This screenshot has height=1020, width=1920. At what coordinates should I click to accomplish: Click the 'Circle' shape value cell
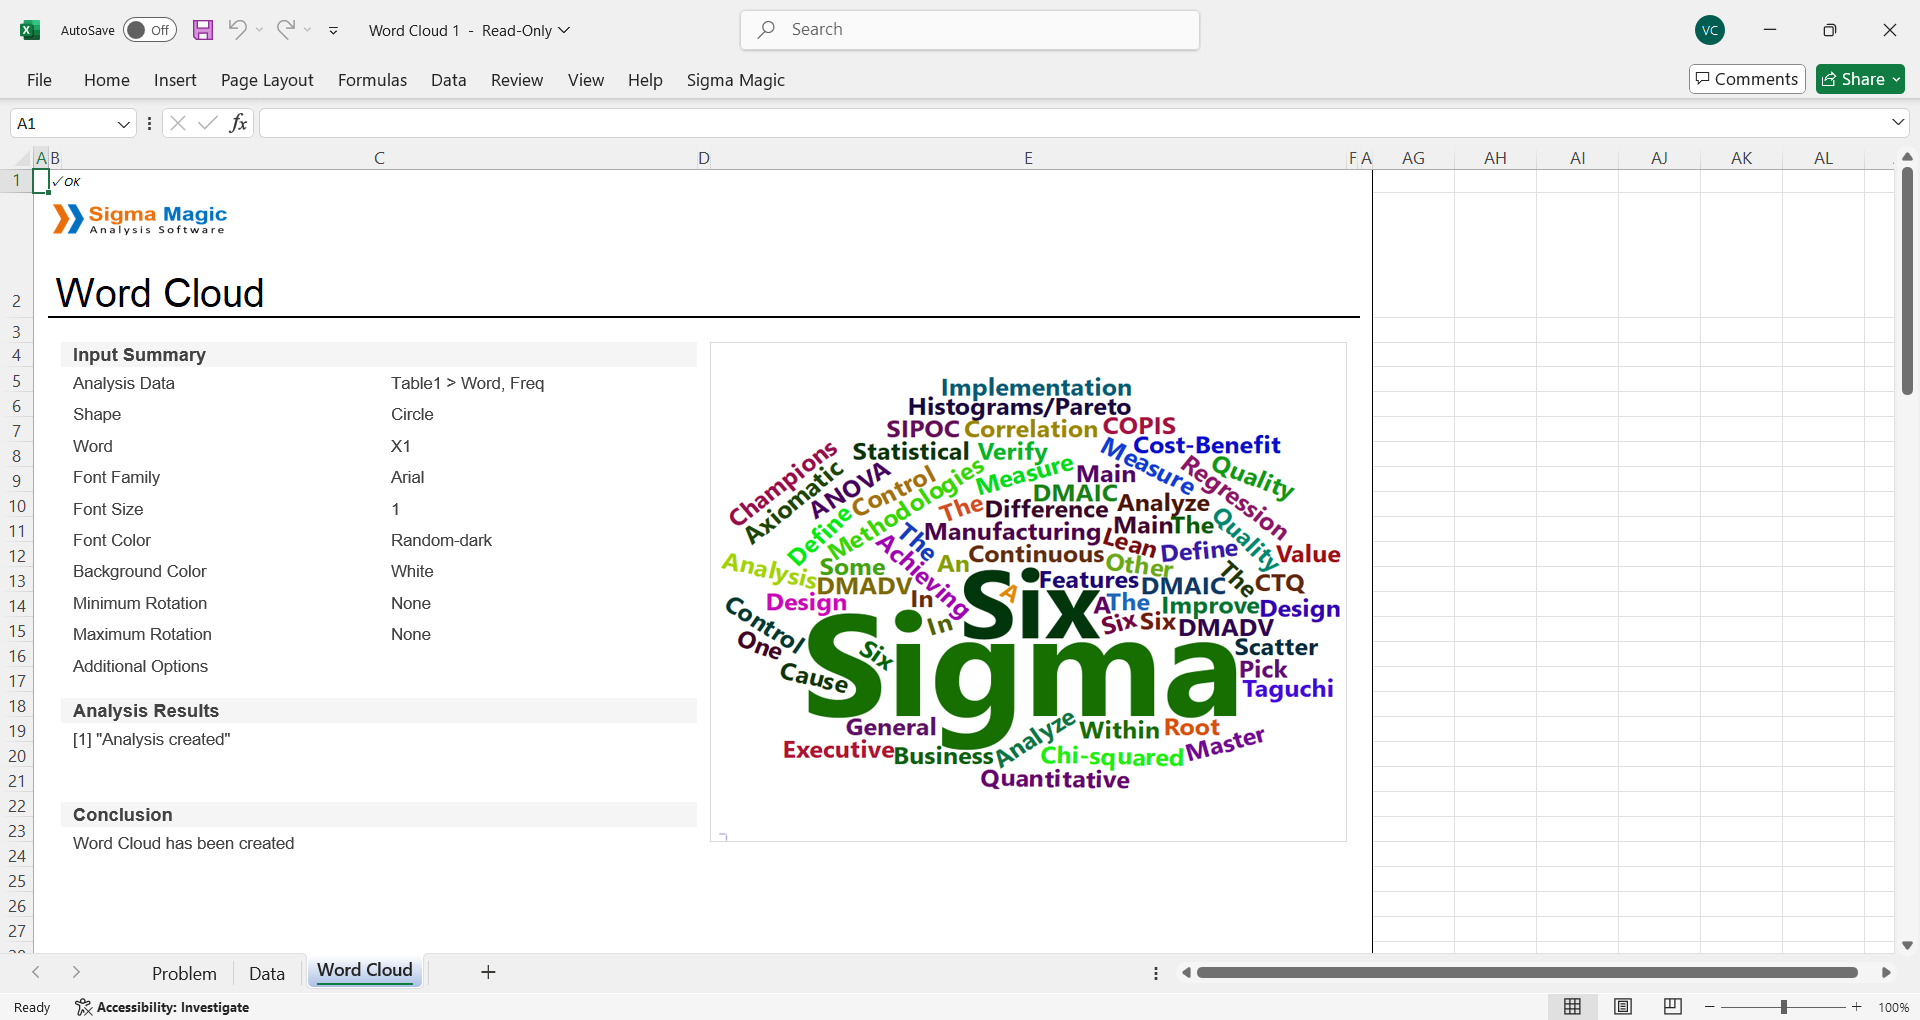(x=412, y=414)
